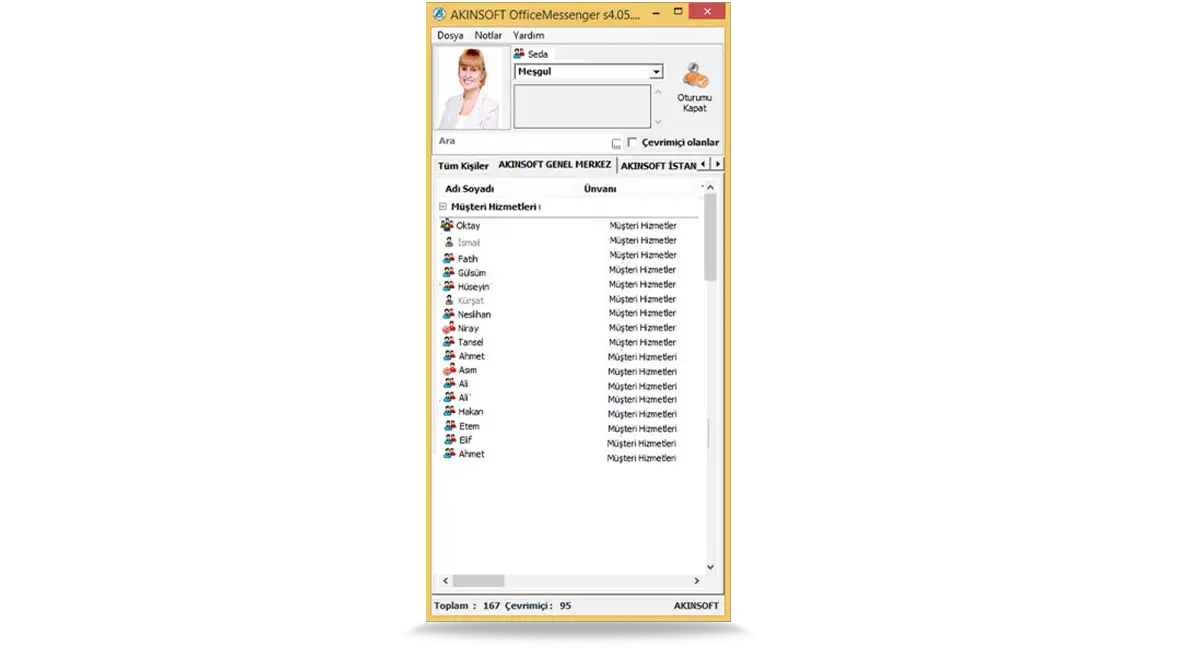This screenshot has width=1200, height=653.
Task: Click the Oturumu Kapat logout icon
Action: [x=695, y=76]
